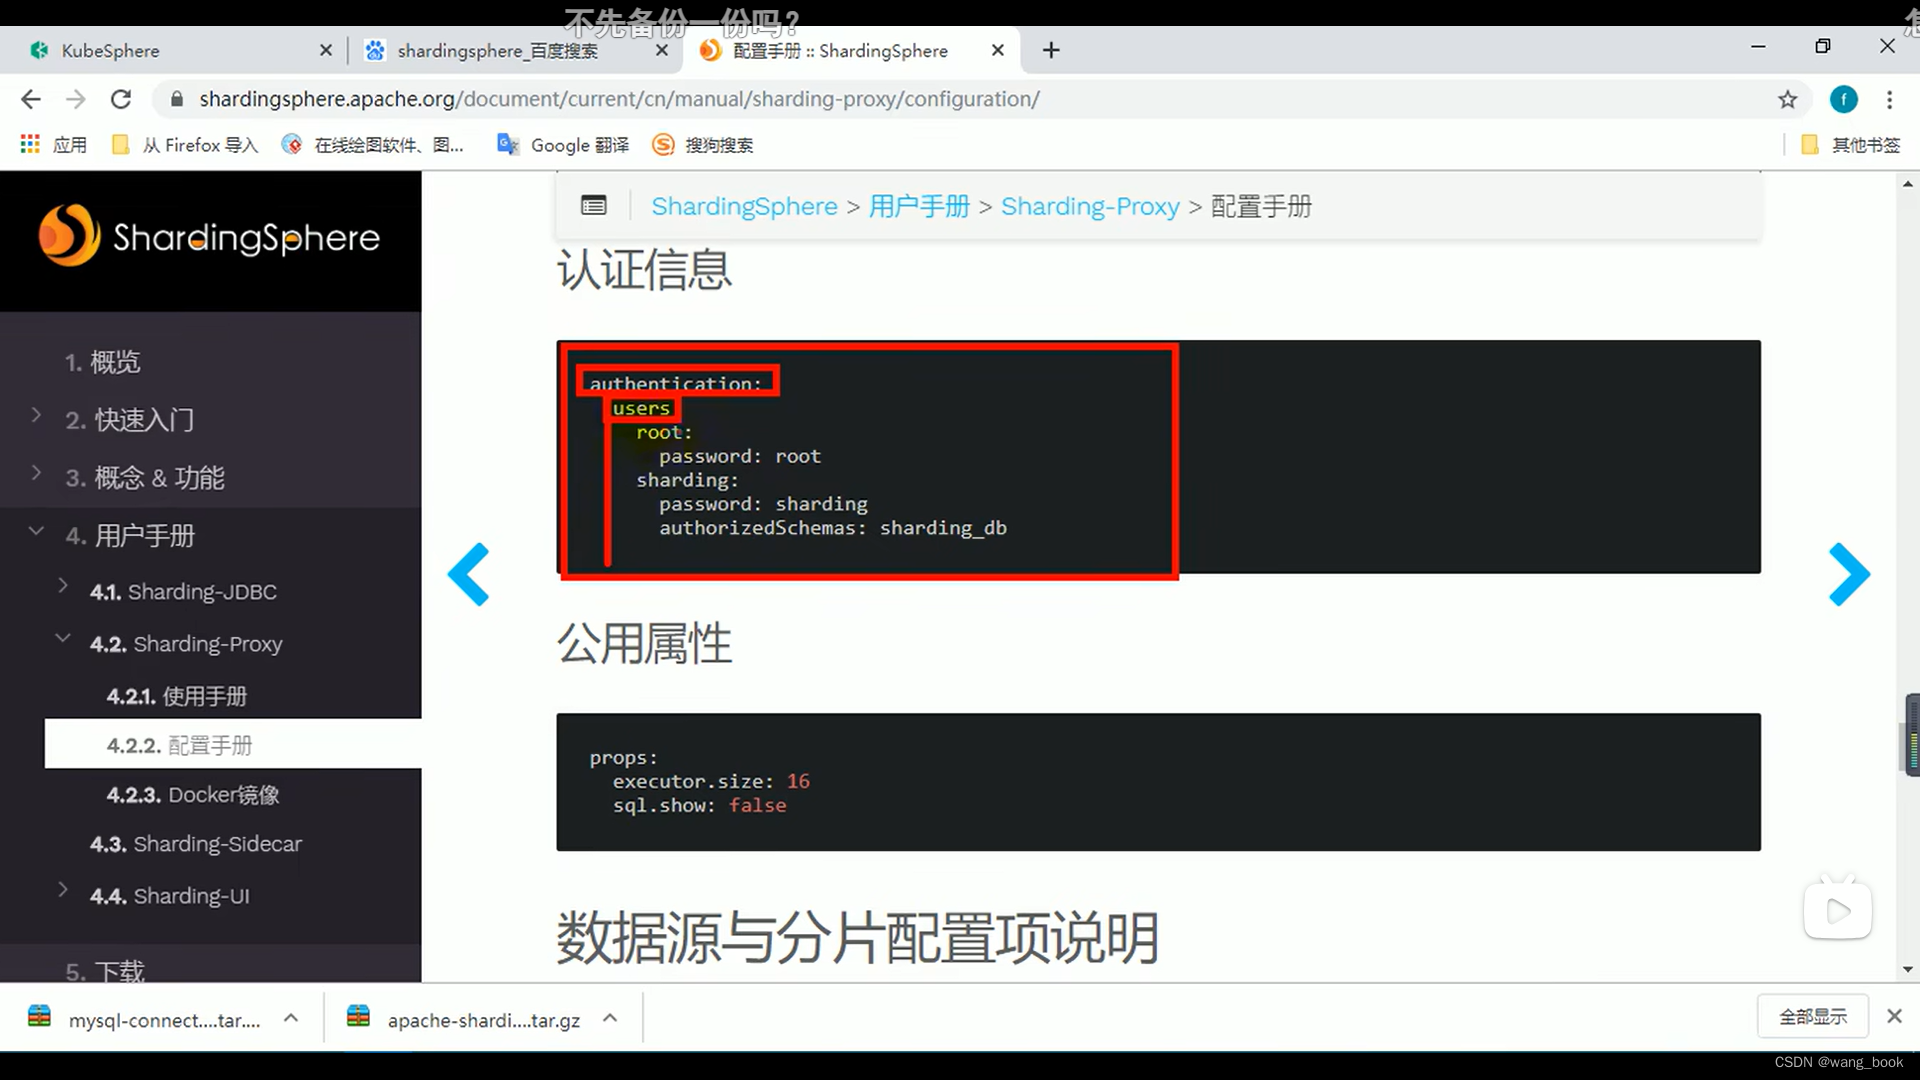
Task: Expand the 4.1. Sharding-JDBC chevron
Action: pyautogui.click(x=63, y=586)
